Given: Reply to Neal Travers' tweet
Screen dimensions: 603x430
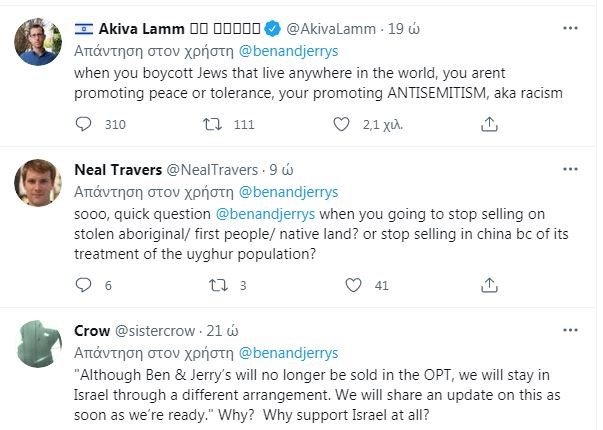Looking at the screenshot, I should coord(84,285).
